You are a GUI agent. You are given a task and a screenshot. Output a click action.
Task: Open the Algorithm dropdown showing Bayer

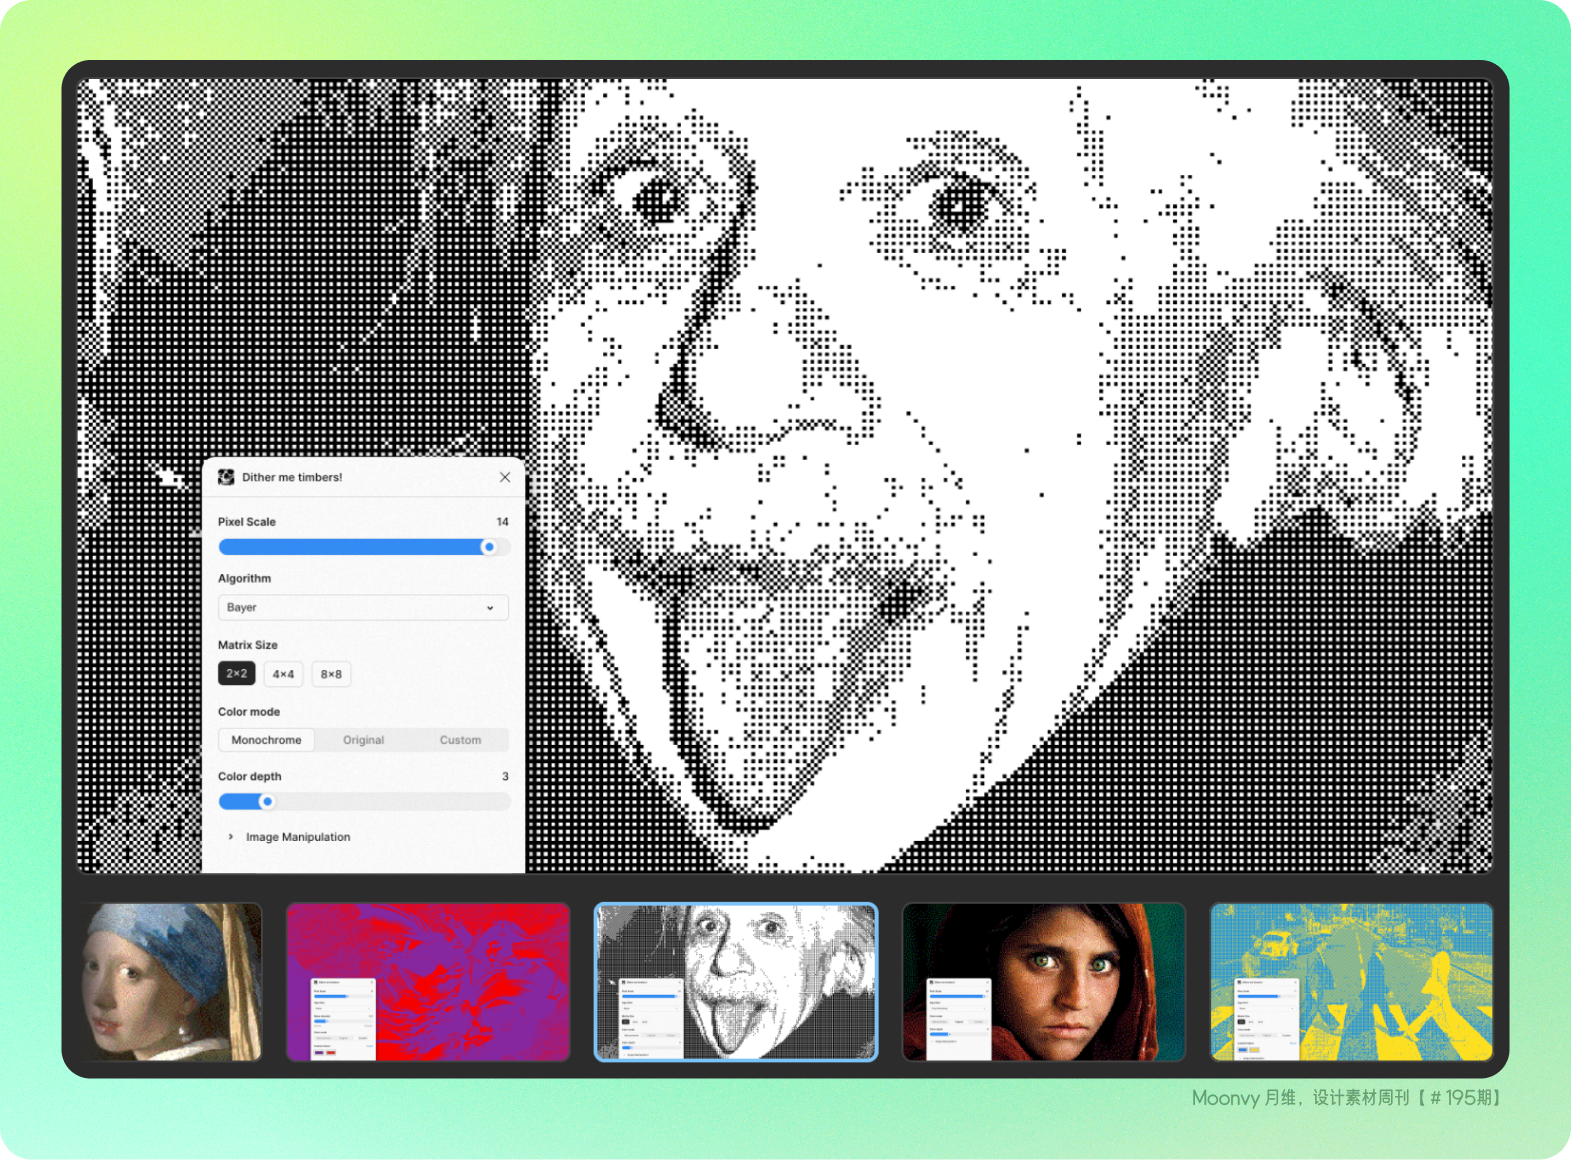click(x=363, y=607)
